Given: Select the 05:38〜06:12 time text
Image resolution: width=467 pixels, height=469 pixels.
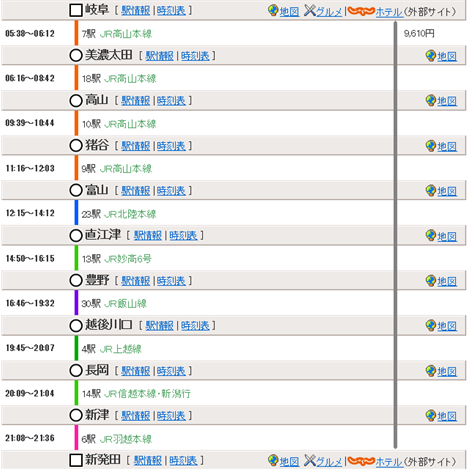Looking at the screenshot, I should pyautogui.click(x=30, y=33).
